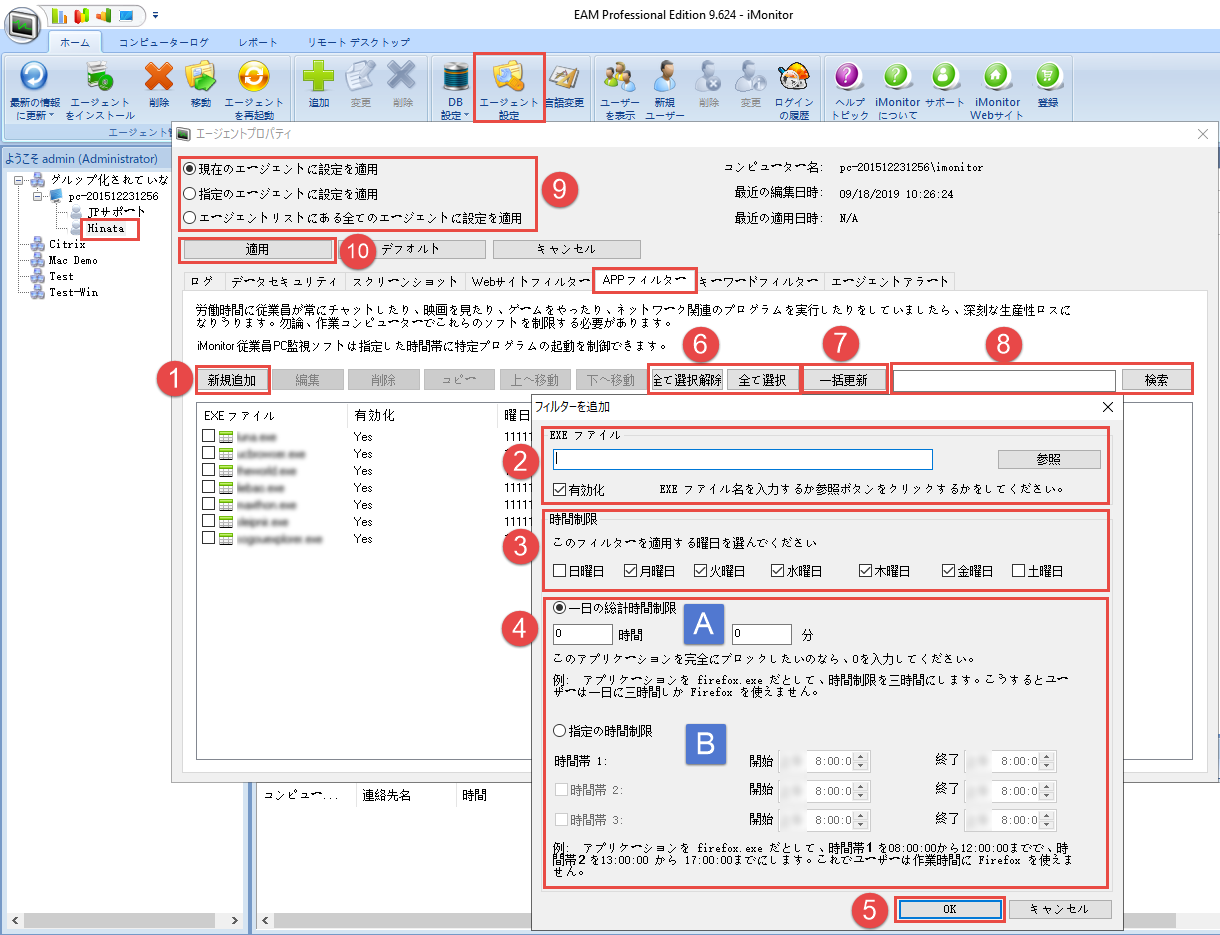Click the 適用 button
This screenshot has height=935, width=1220.
pos(257,249)
